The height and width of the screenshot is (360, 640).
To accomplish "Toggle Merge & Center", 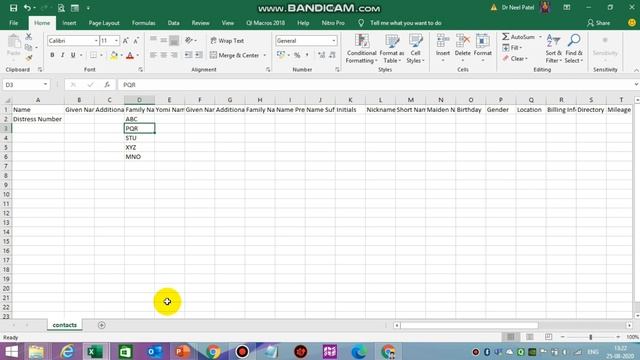I will (235, 55).
